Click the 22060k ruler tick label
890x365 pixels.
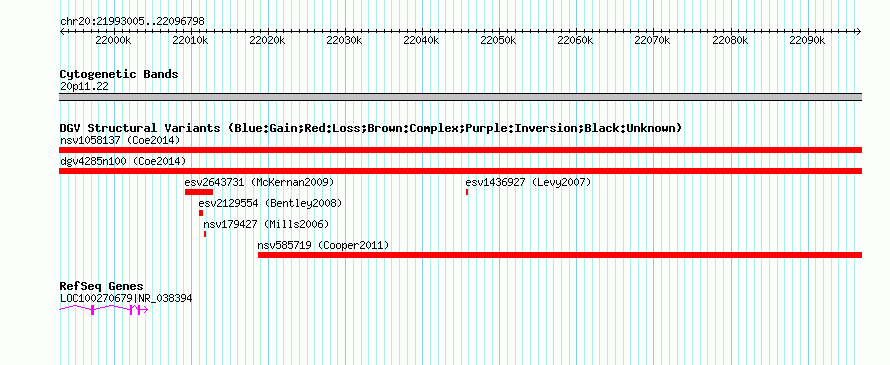coord(576,41)
